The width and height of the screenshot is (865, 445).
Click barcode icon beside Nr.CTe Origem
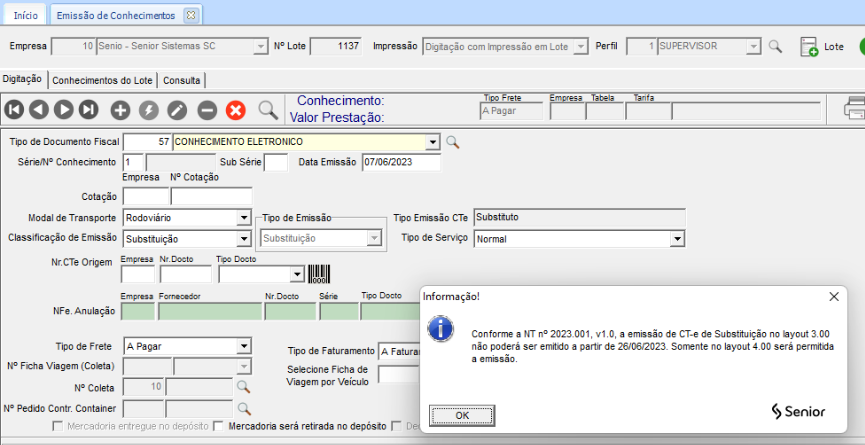click(319, 274)
